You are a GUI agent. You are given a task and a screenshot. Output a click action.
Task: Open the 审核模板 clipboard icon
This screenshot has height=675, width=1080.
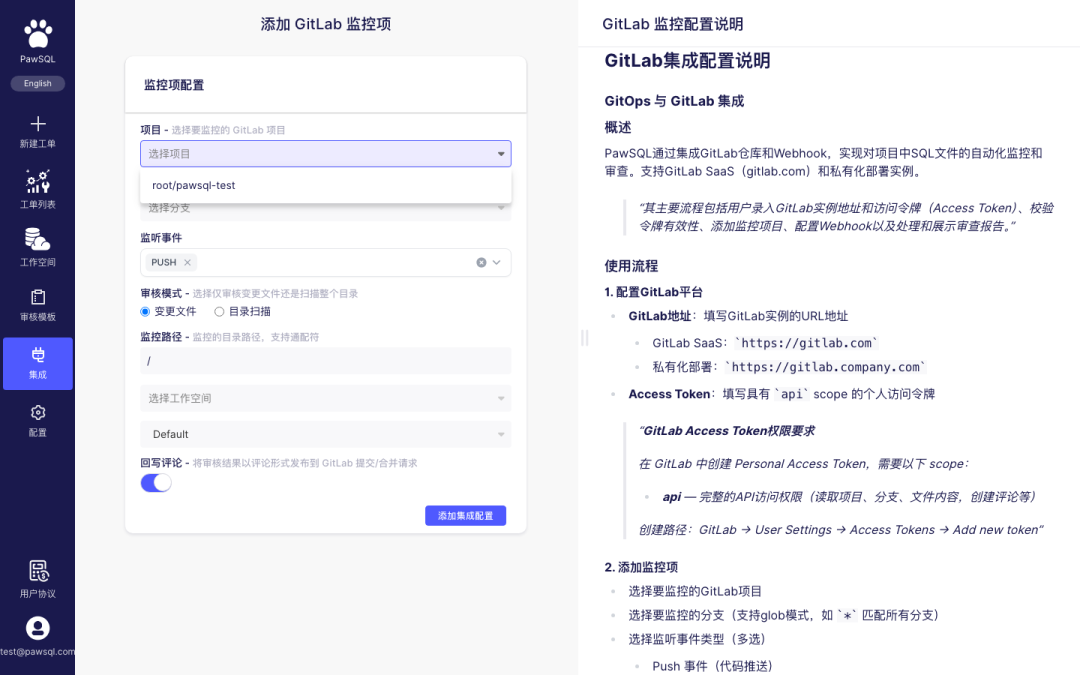point(38,298)
